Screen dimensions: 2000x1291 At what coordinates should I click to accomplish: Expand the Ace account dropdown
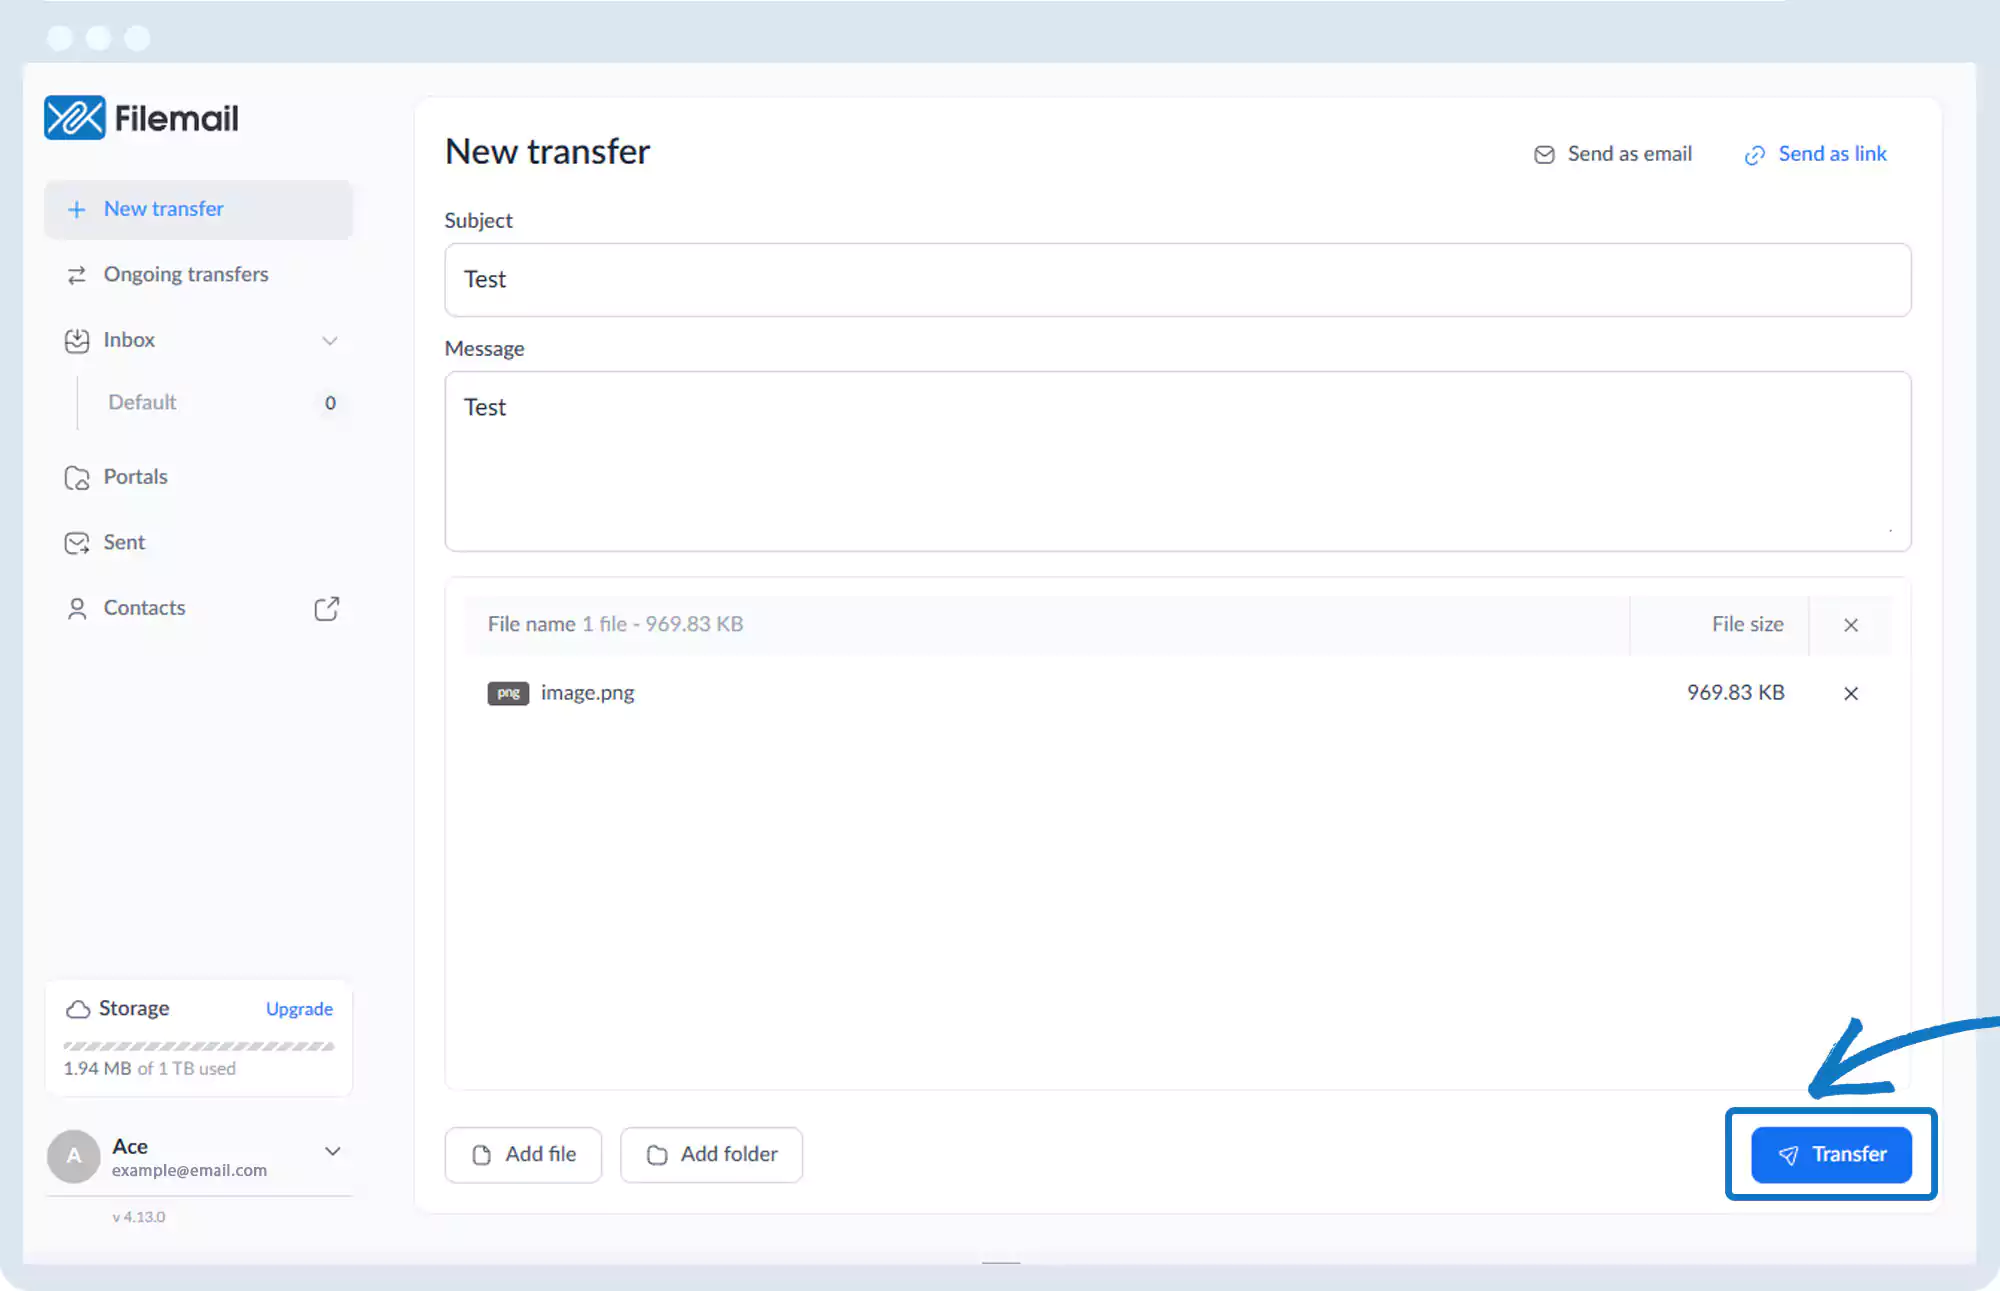[x=332, y=1151]
